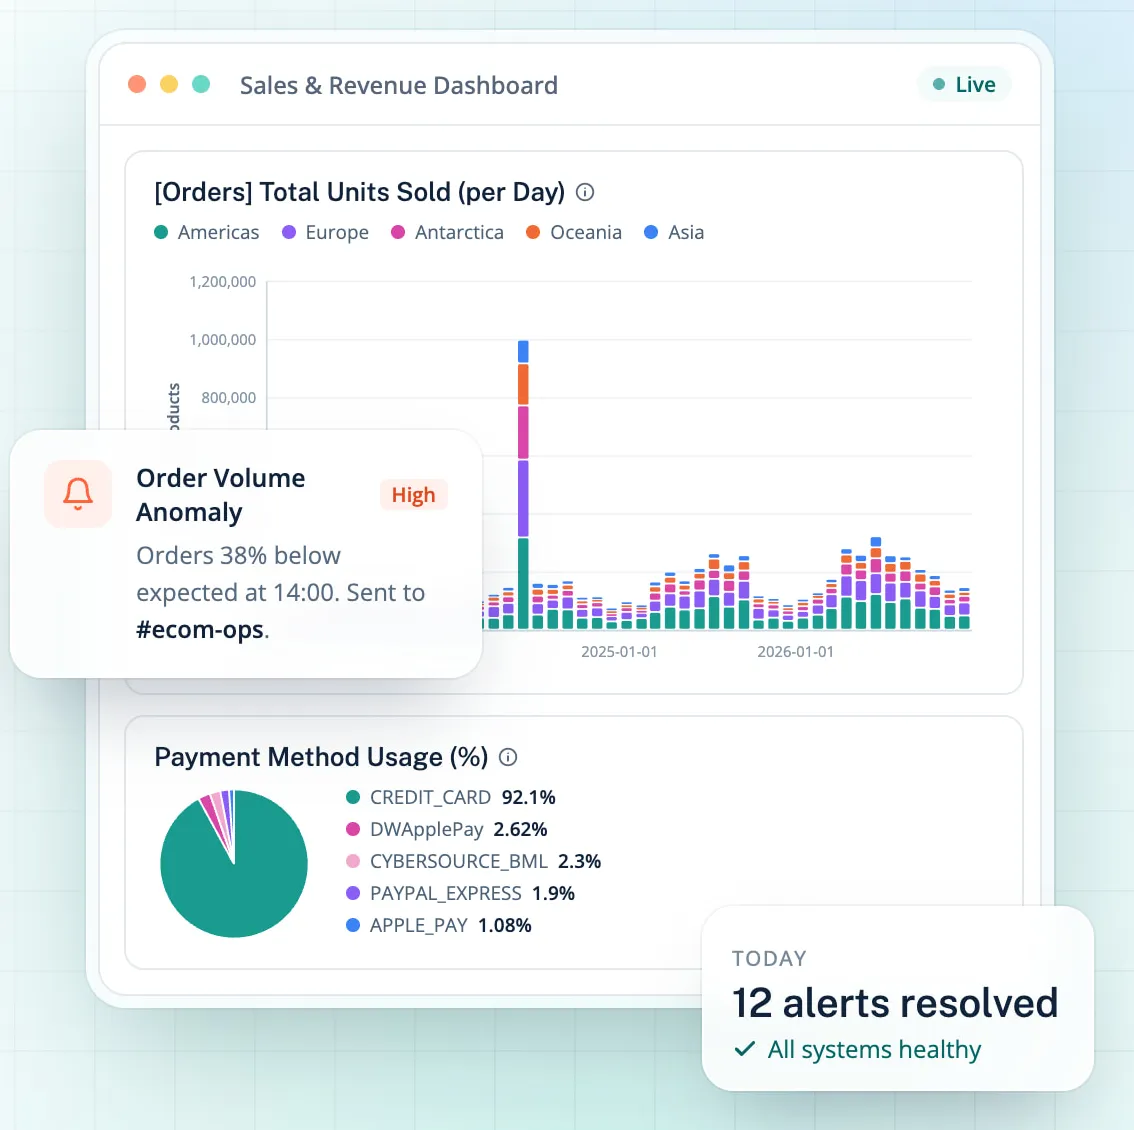Click the info icon beside Total Units Sold title
Image resolution: width=1134 pixels, height=1130 pixels.
coord(584,192)
